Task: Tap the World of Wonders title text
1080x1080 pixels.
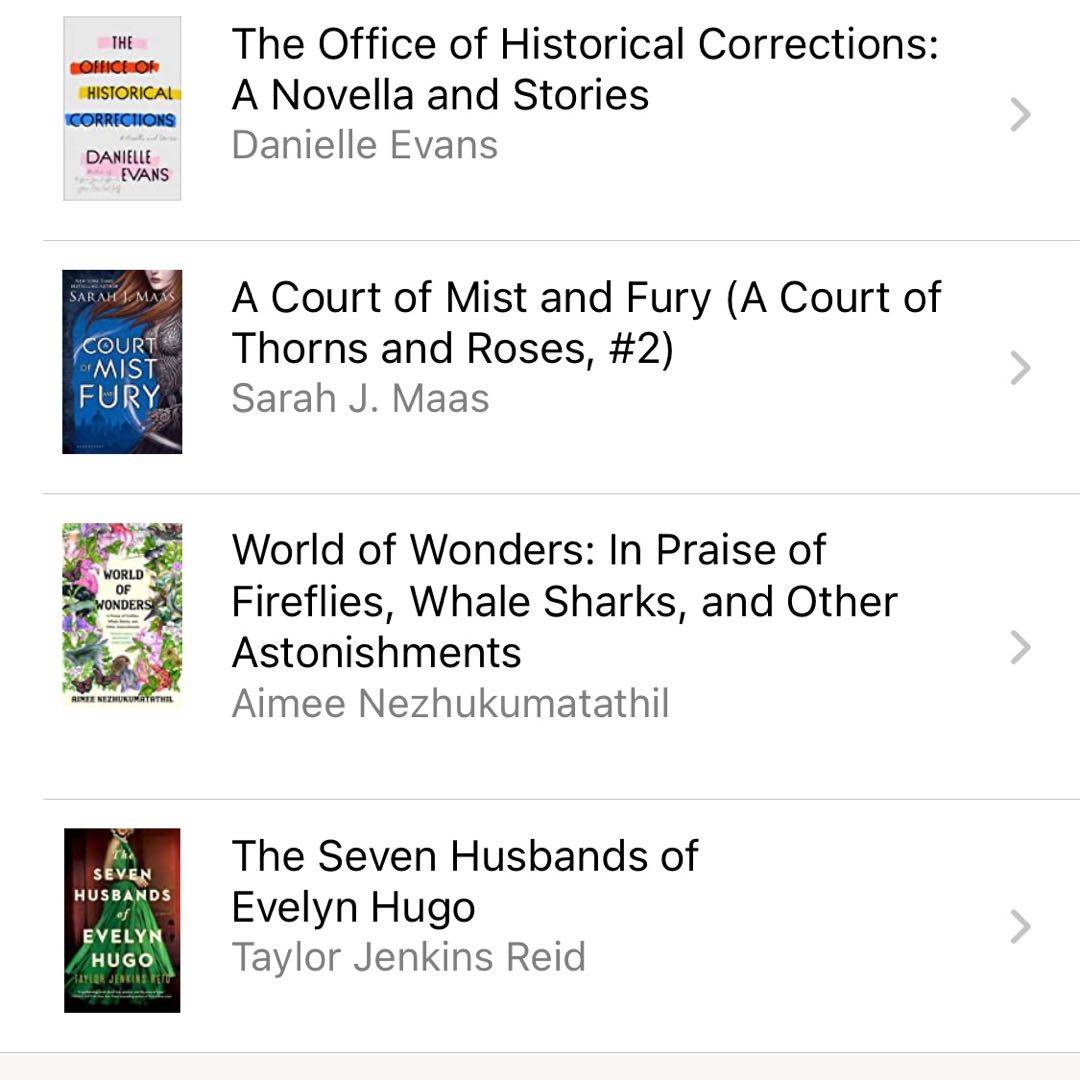Action: click(x=528, y=550)
